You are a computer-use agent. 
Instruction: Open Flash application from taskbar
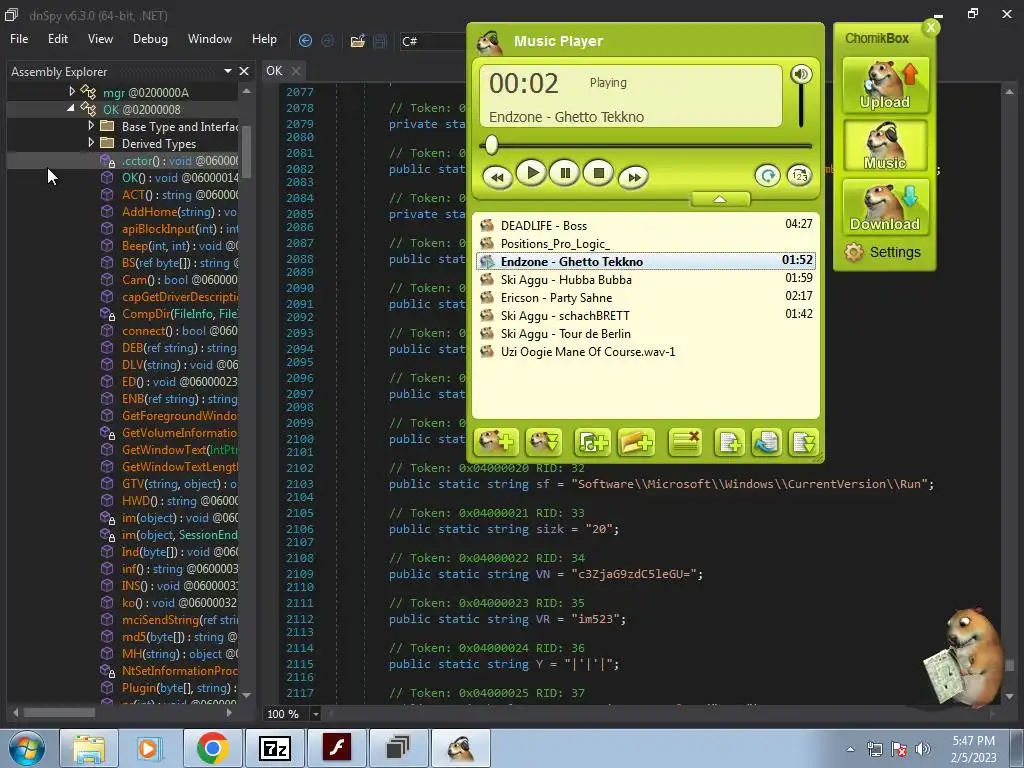[x=336, y=748]
